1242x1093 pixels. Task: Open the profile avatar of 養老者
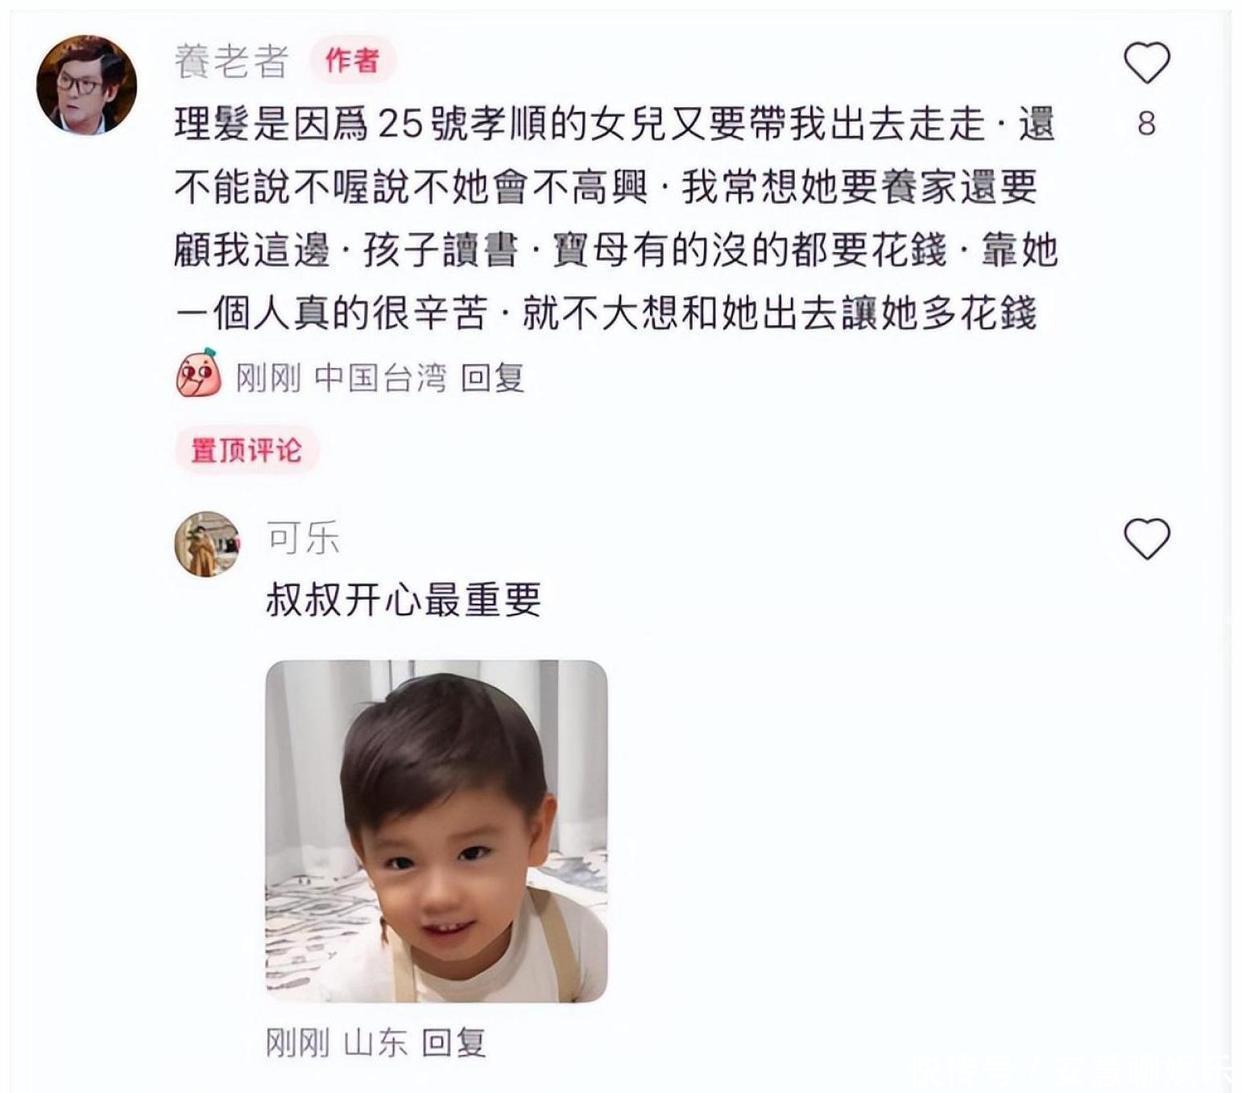pos(87,85)
